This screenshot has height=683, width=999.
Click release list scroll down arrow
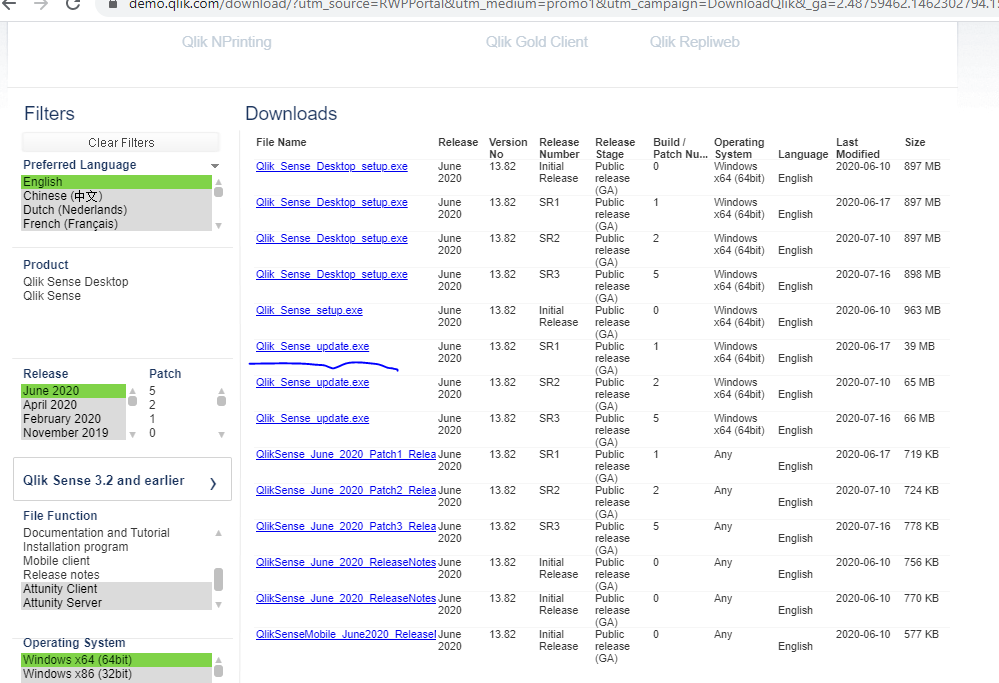tap(133, 435)
